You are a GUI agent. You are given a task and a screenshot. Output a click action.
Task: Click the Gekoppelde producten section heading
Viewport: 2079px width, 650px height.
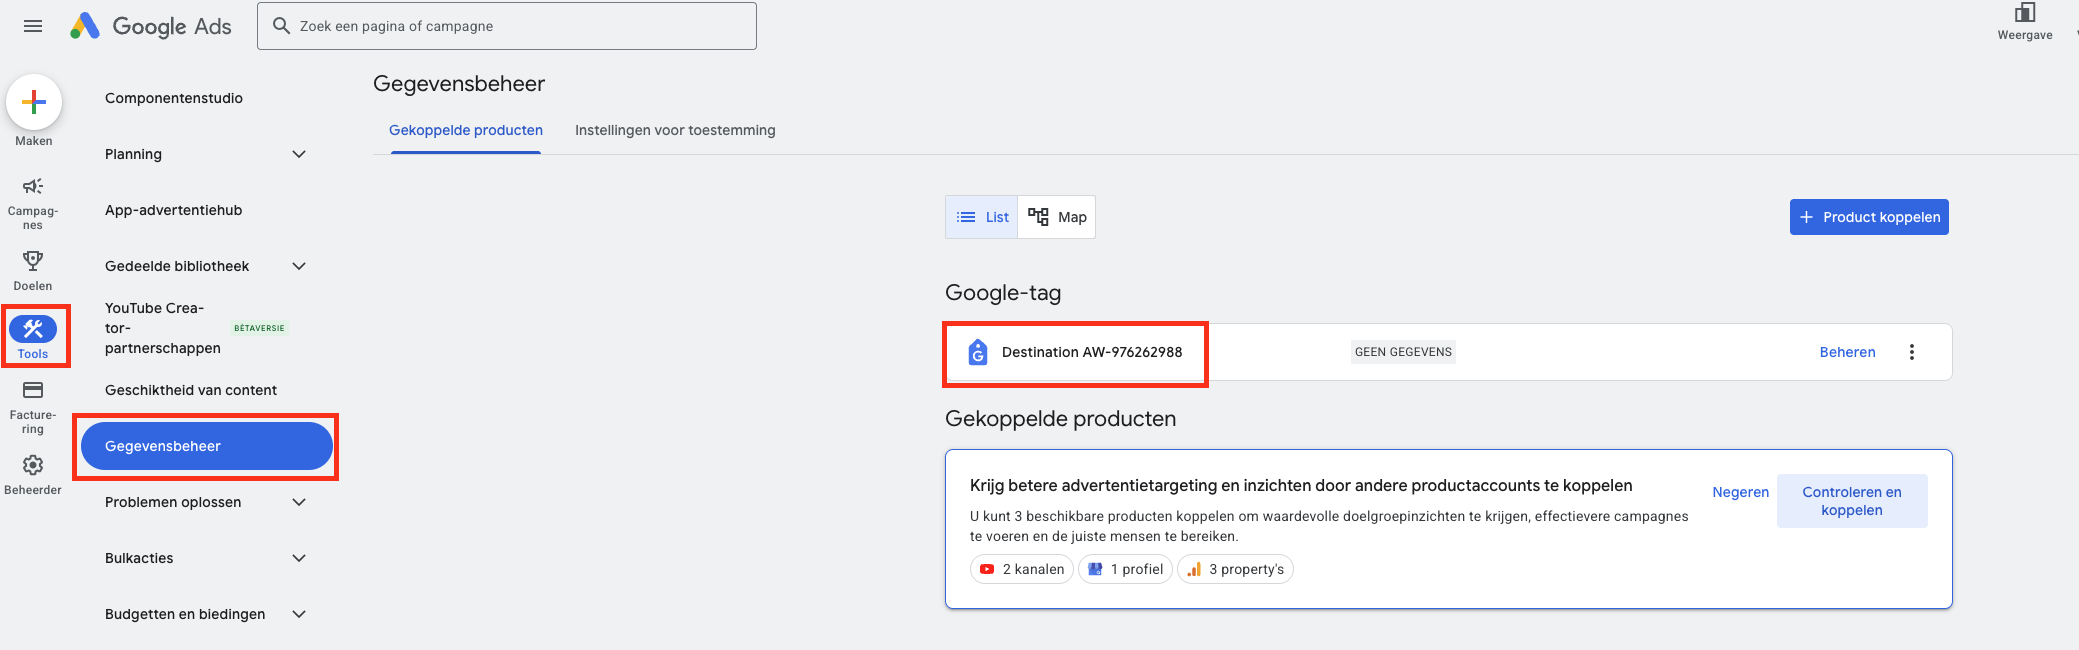click(x=1060, y=419)
